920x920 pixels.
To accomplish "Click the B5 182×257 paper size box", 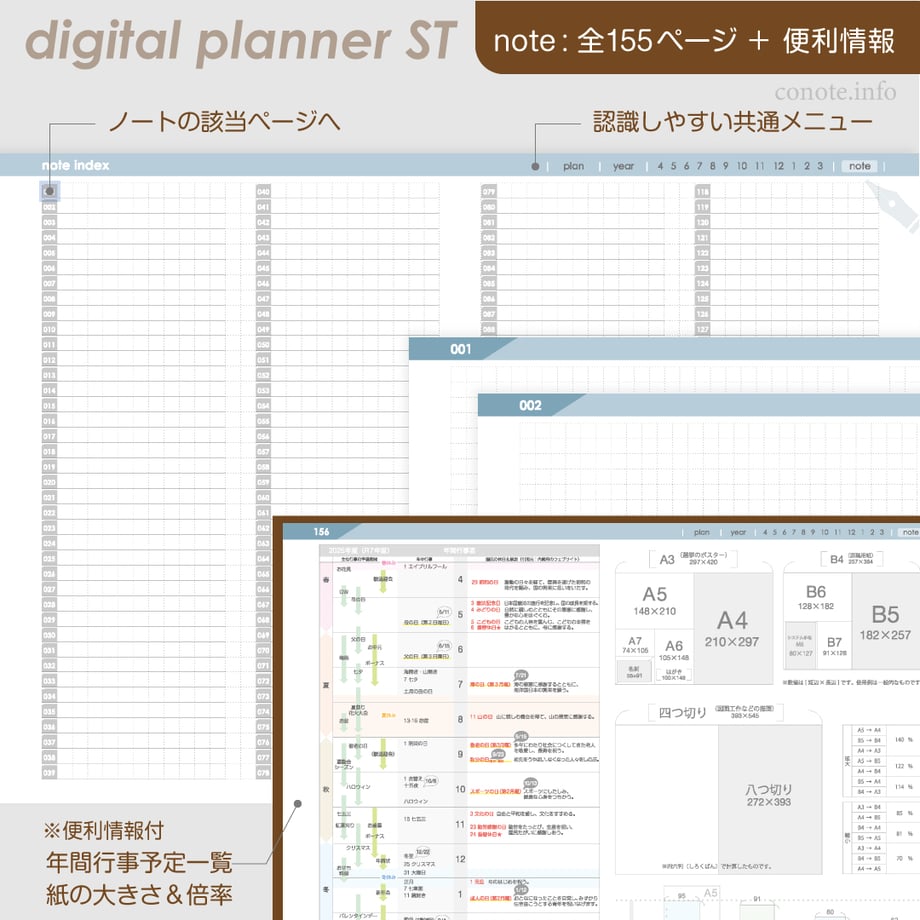I will 885,621.
